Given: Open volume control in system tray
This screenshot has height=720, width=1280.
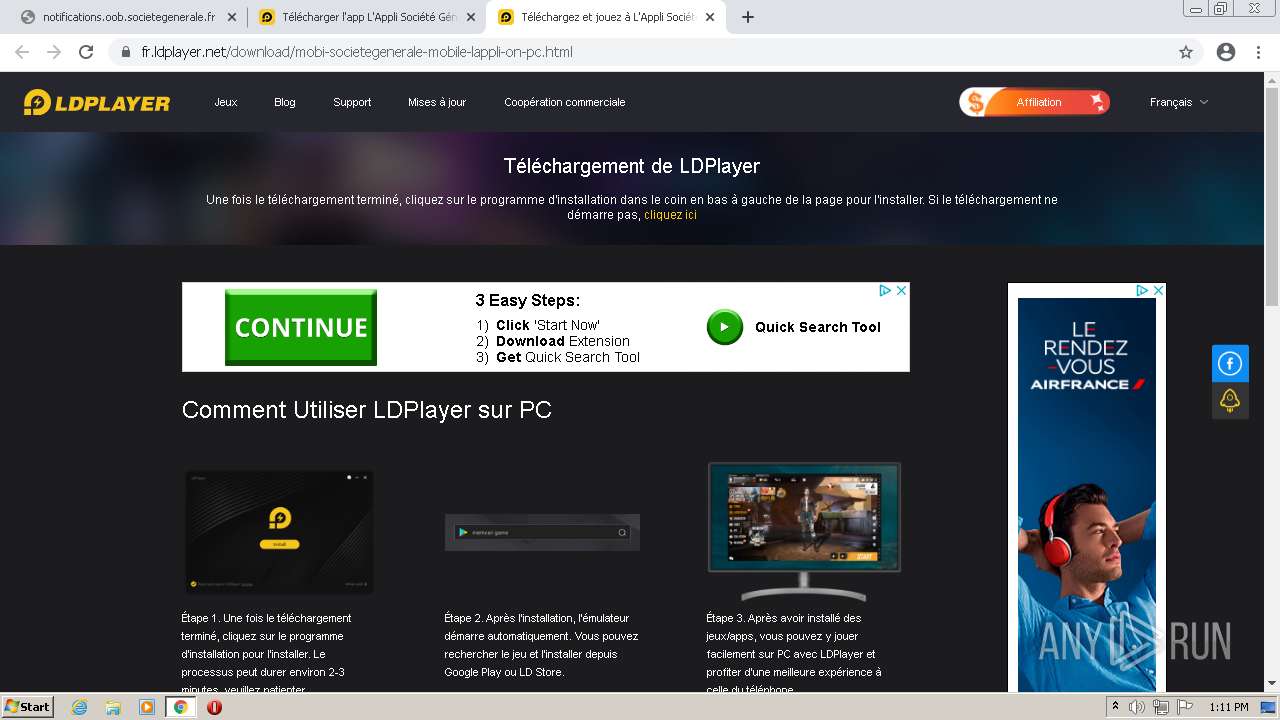Looking at the screenshot, I should [x=1137, y=707].
